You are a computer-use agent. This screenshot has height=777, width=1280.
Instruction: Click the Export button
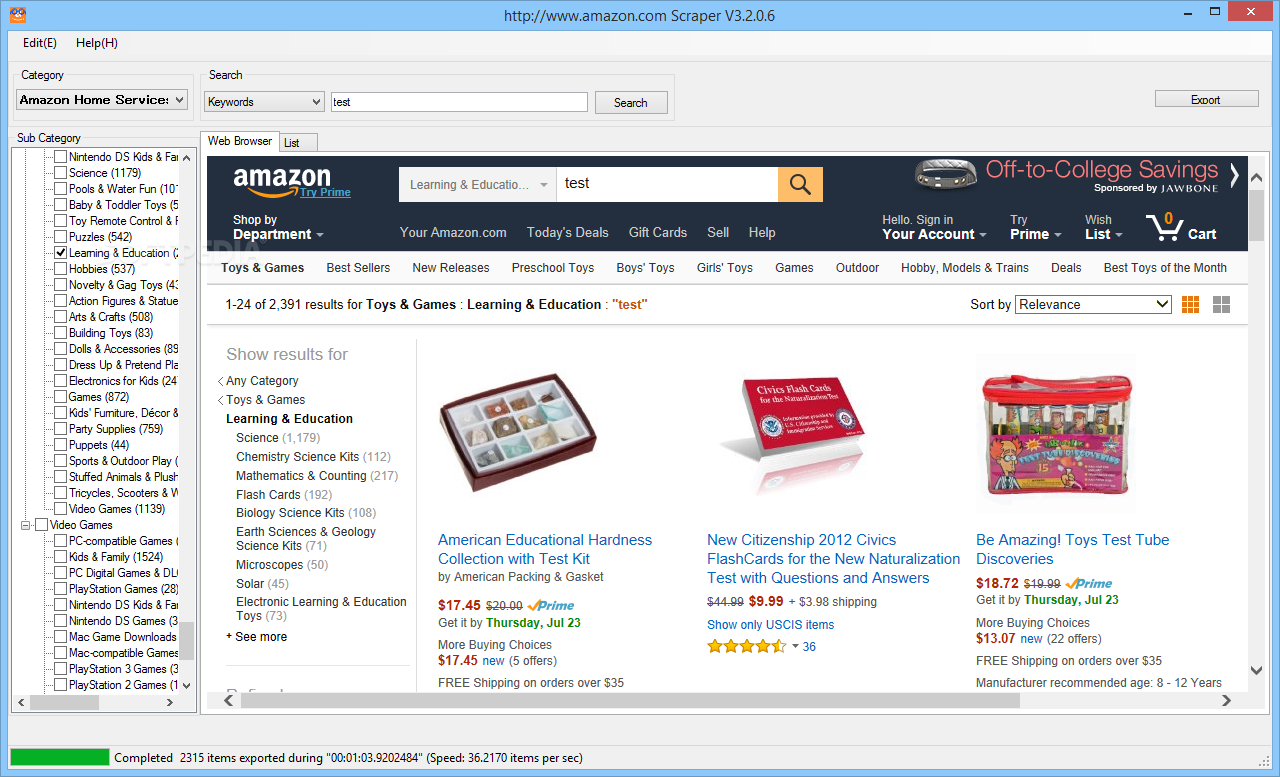[x=1206, y=99]
